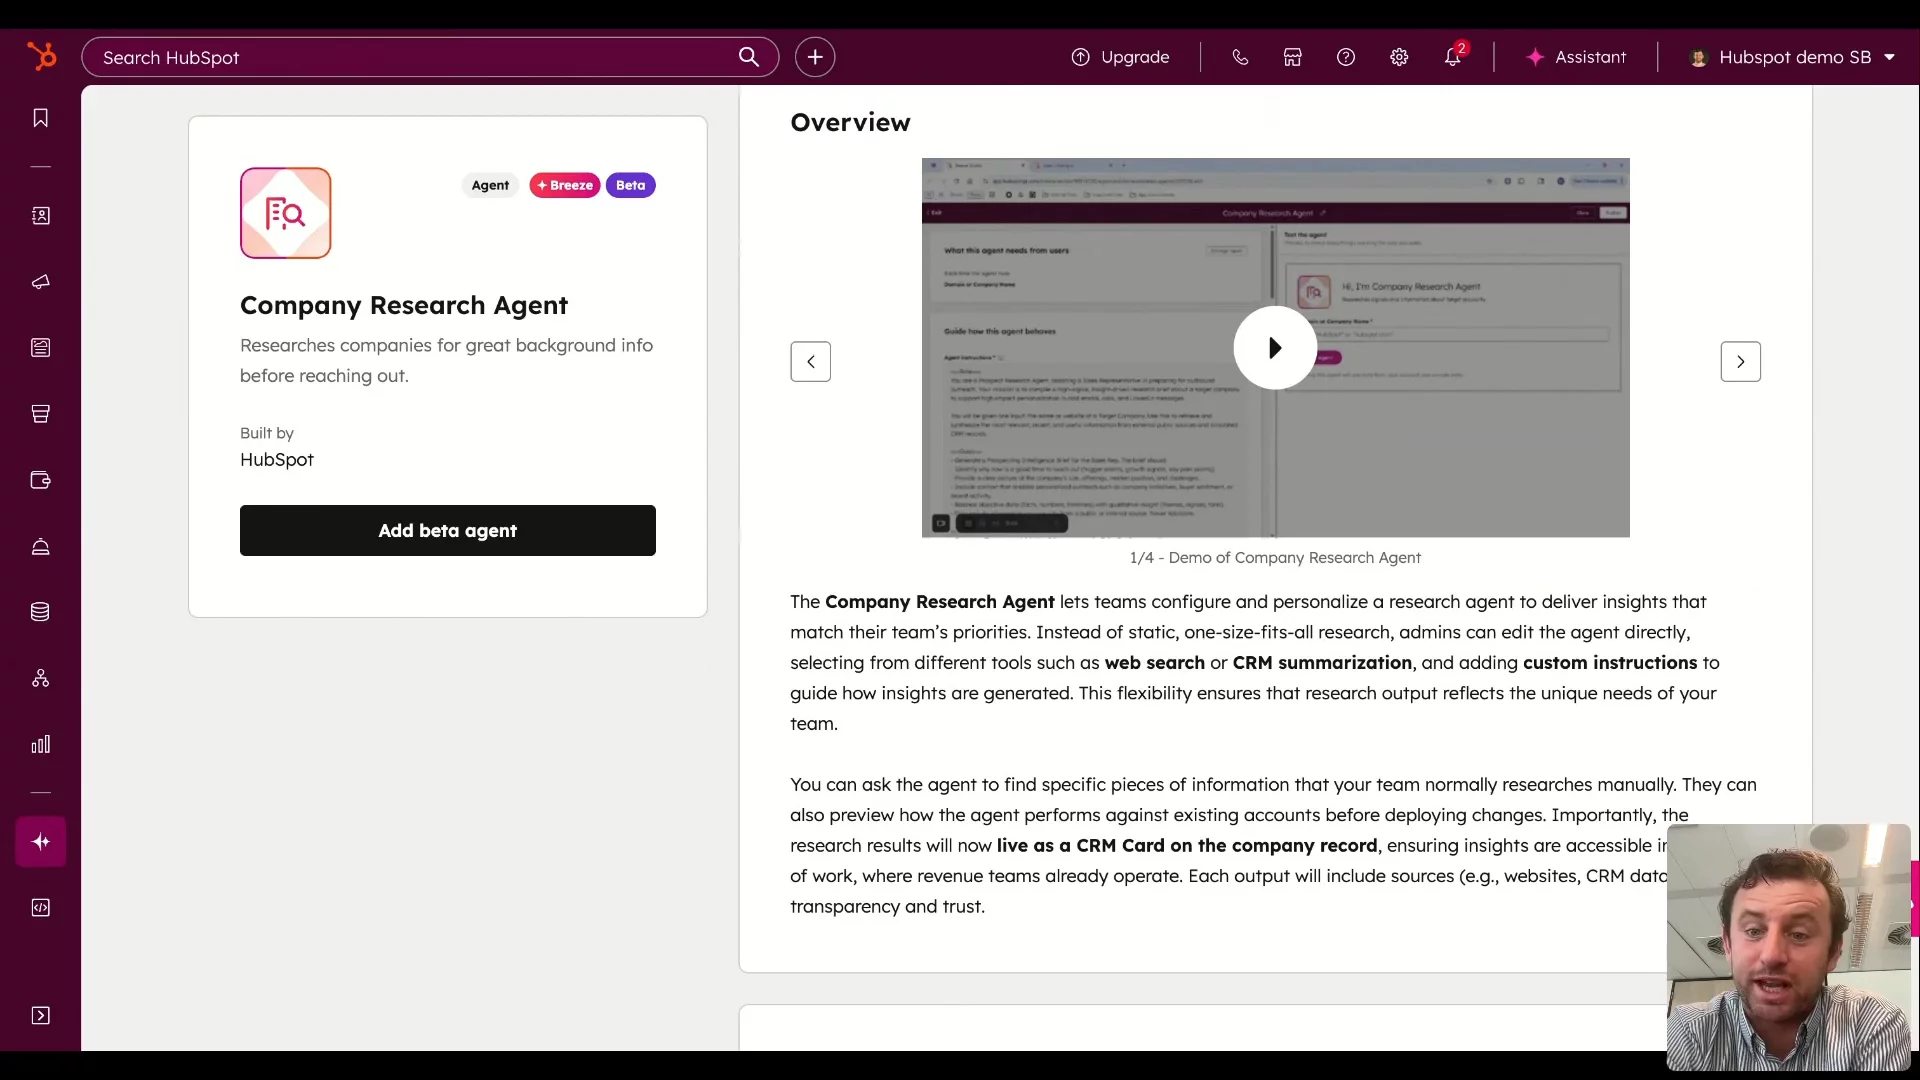Go to previous carousel slide

(810, 362)
